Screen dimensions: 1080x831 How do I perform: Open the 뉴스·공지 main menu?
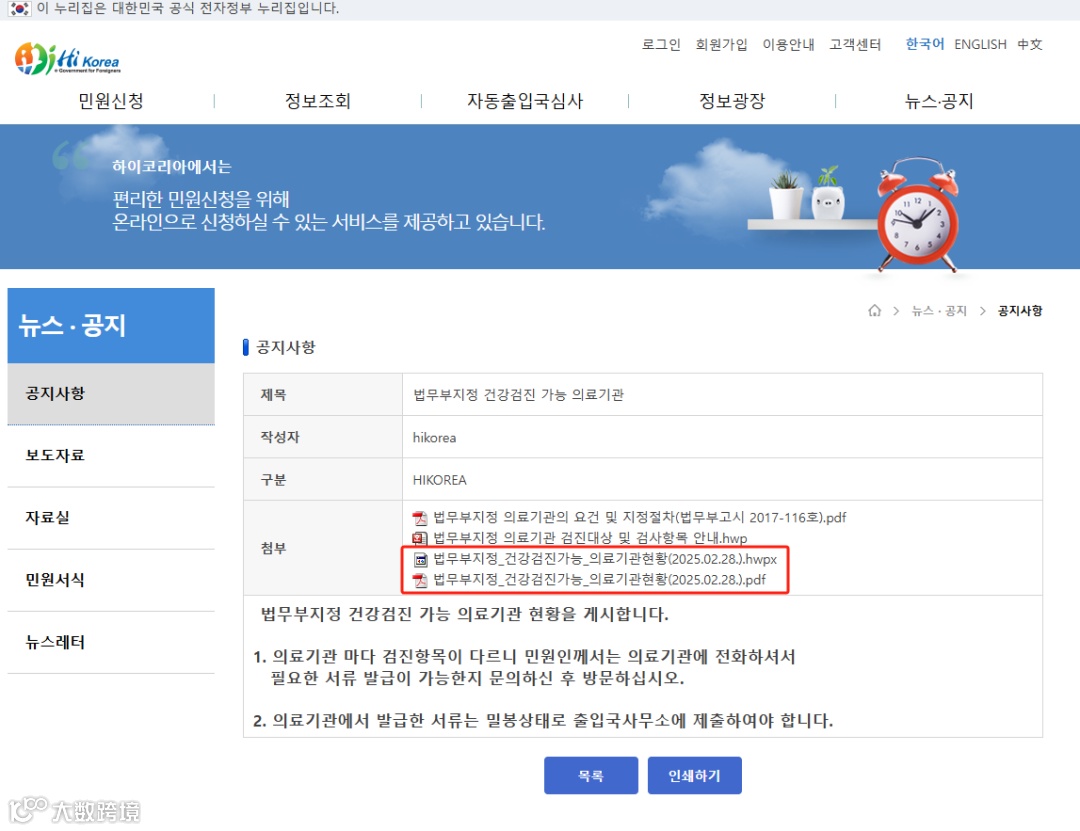pos(939,101)
